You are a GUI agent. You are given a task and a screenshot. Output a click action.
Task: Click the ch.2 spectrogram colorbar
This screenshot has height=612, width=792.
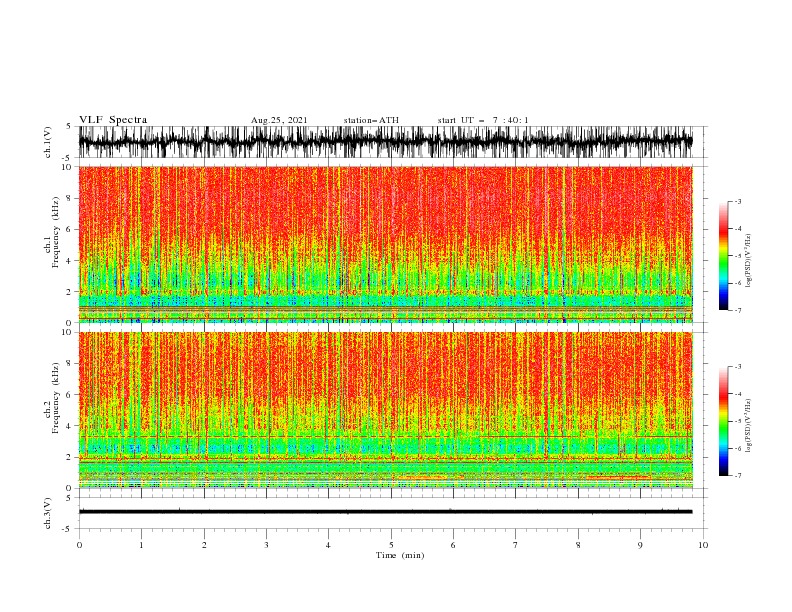724,421
